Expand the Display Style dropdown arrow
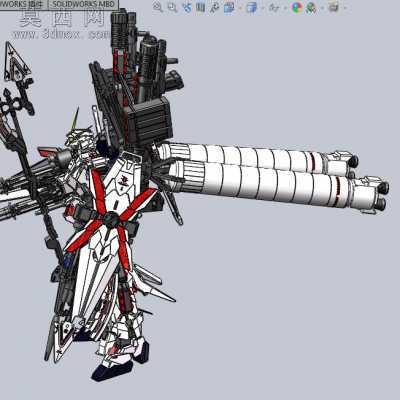Viewport: 400px width, 400px height. click(263, 7)
